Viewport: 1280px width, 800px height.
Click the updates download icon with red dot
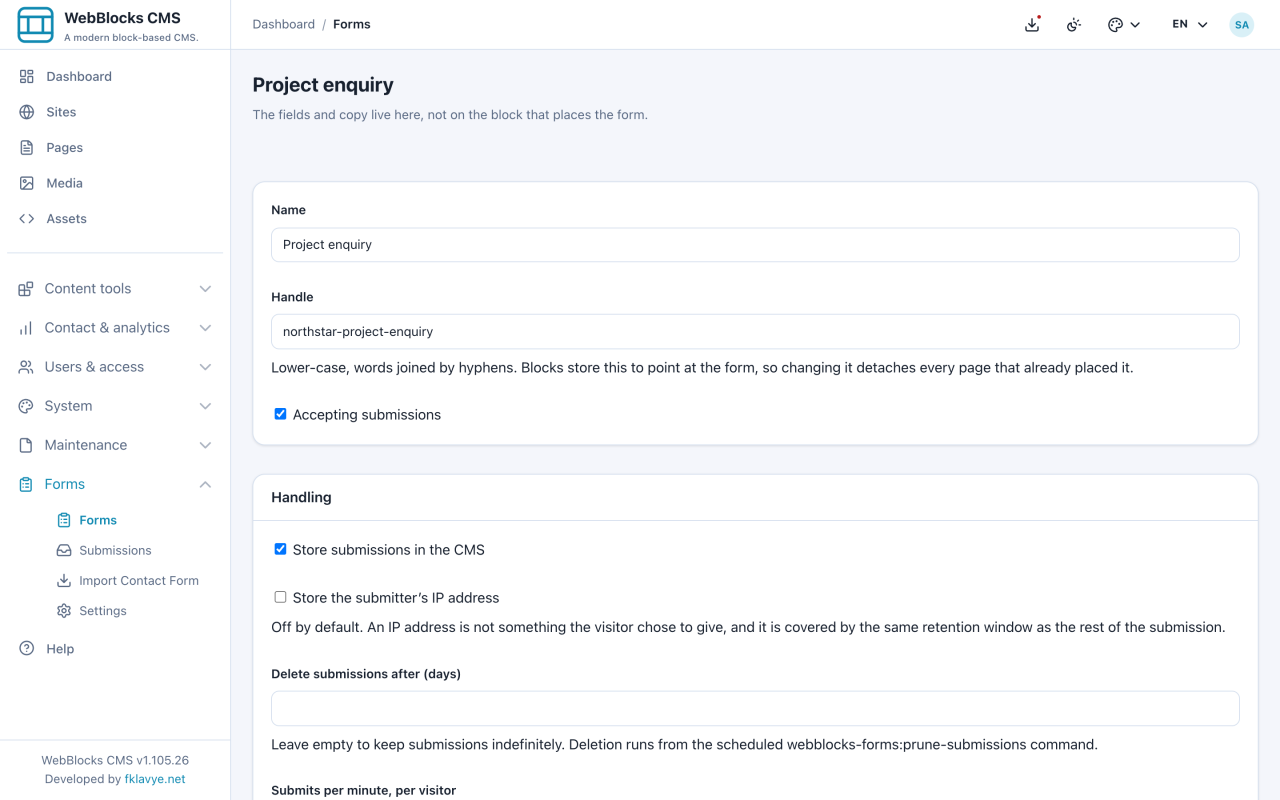(x=1032, y=24)
